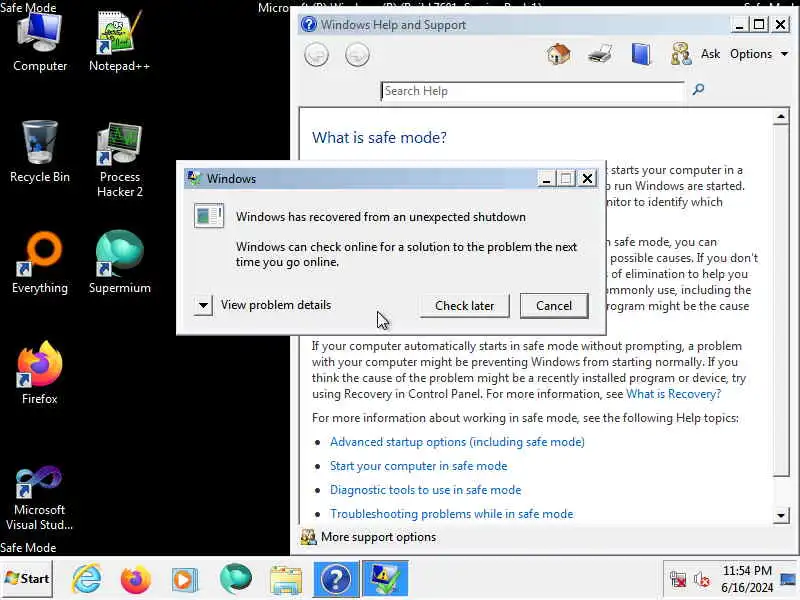Print the current help topic
This screenshot has height=600, width=800.
[599, 54]
